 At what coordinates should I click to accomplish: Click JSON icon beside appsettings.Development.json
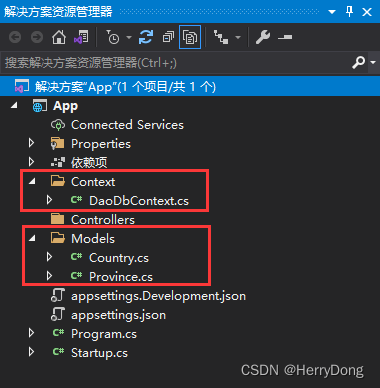pyautogui.click(x=58, y=296)
